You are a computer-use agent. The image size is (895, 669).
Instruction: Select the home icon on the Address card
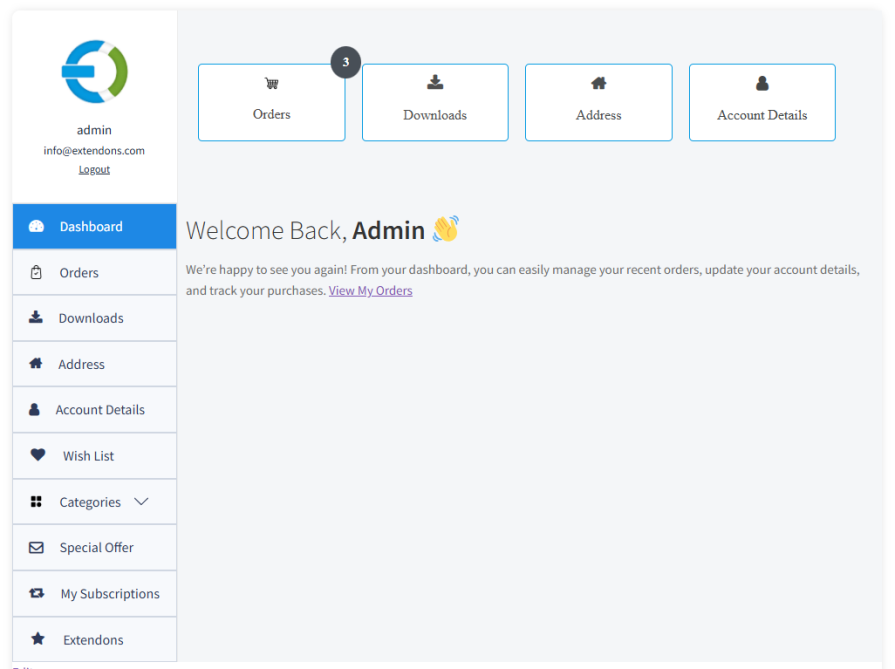(x=598, y=84)
